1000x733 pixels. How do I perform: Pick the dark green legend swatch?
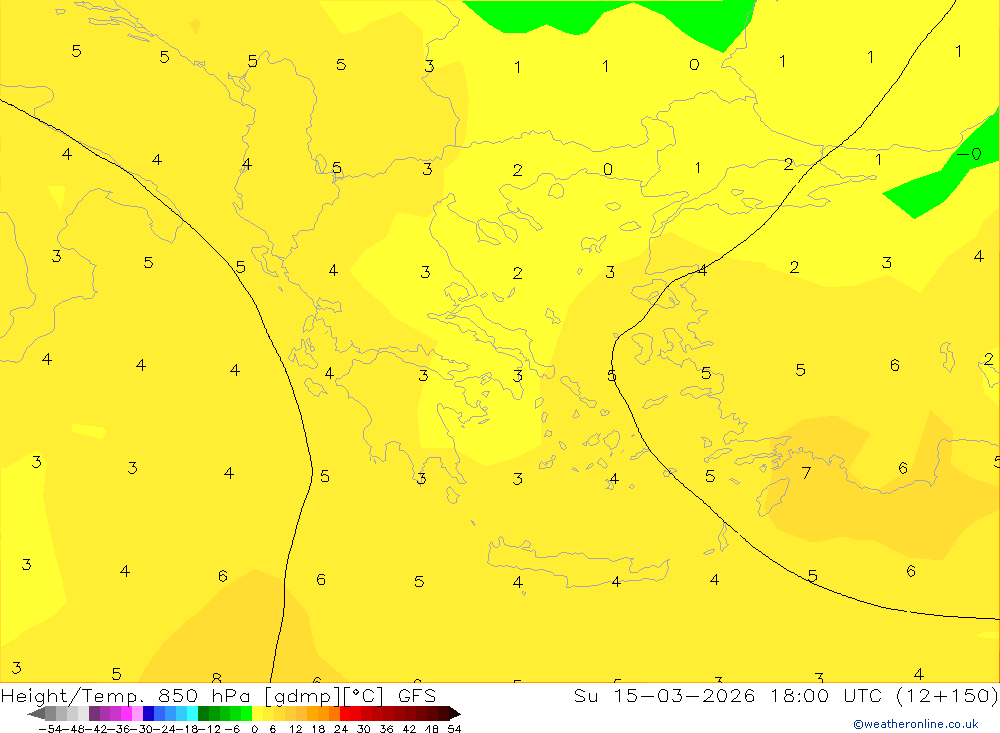pos(203,713)
